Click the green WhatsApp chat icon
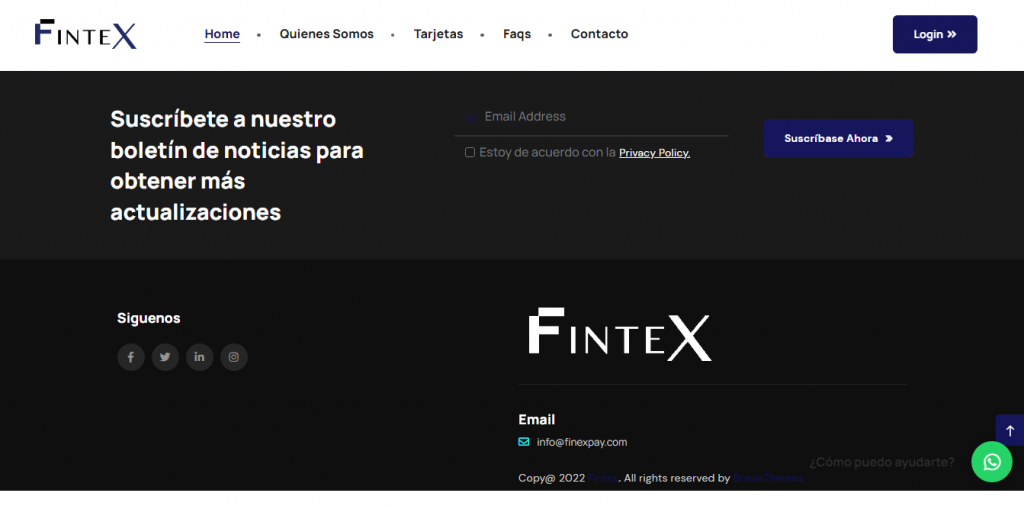1024x506 pixels. pyautogui.click(x=991, y=462)
